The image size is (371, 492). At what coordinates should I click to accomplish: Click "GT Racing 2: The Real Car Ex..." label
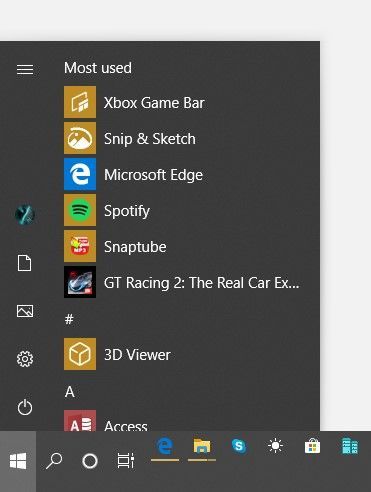[201, 283]
